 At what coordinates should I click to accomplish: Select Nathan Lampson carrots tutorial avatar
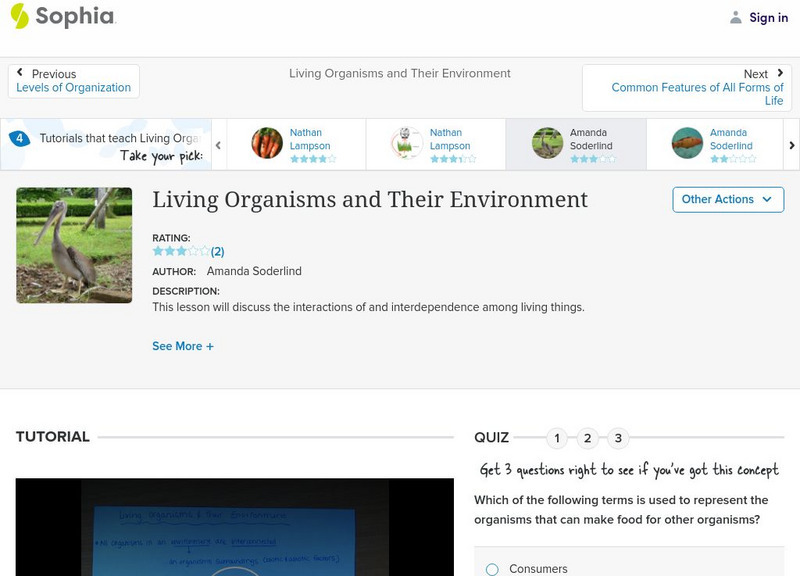(x=267, y=143)
